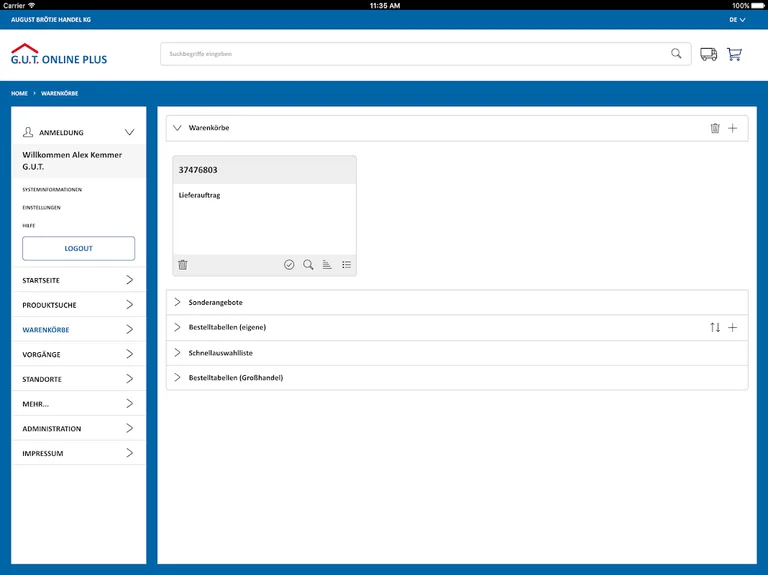
Task: Click the search terms input field
Action: 410,54
